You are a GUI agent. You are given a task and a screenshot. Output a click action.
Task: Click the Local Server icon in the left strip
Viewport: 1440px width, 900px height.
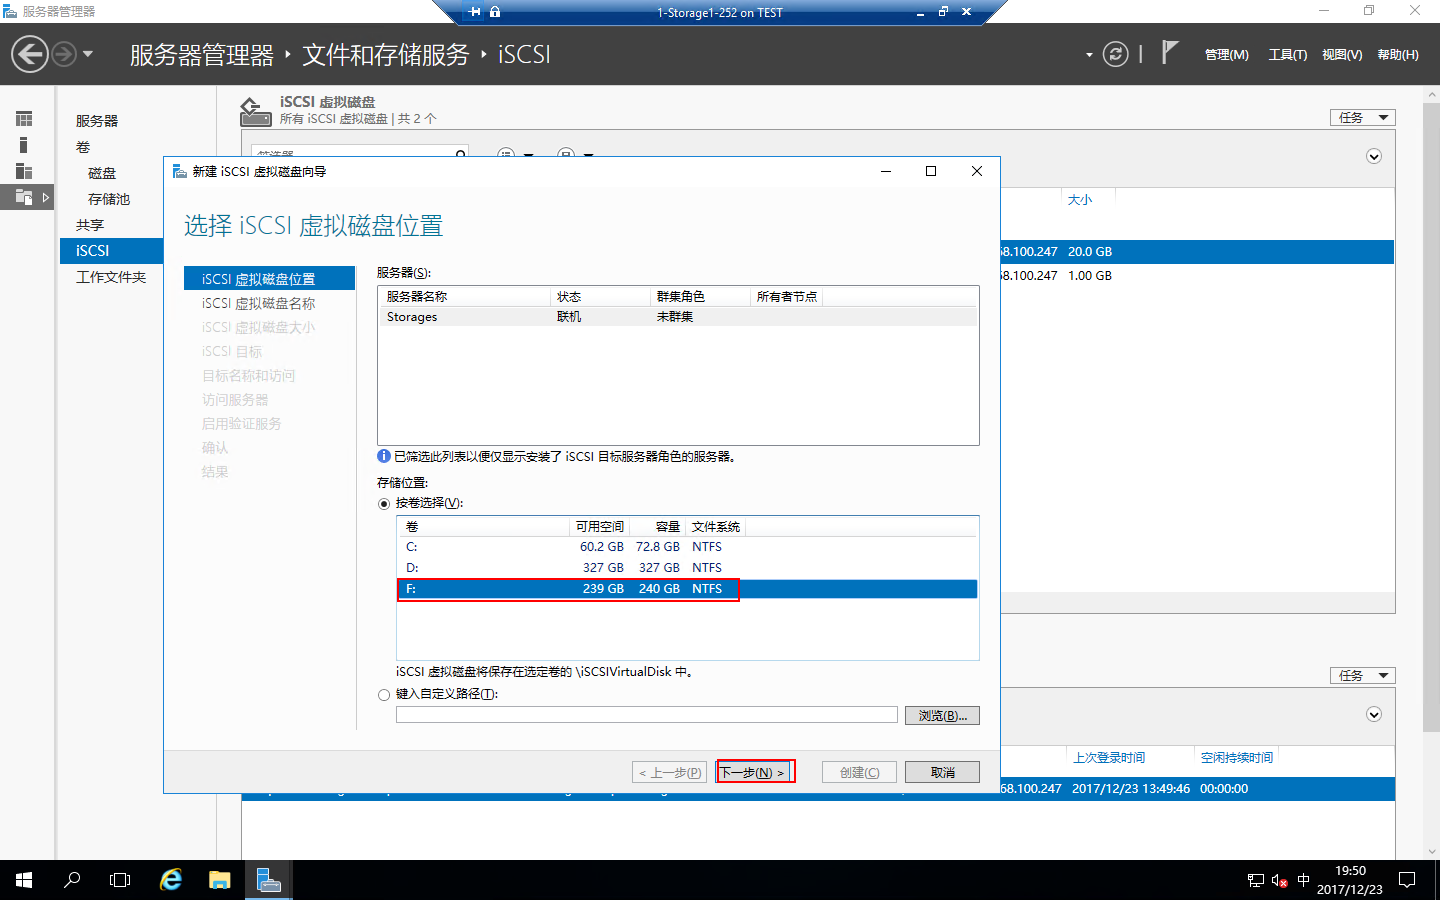[24, 145]
